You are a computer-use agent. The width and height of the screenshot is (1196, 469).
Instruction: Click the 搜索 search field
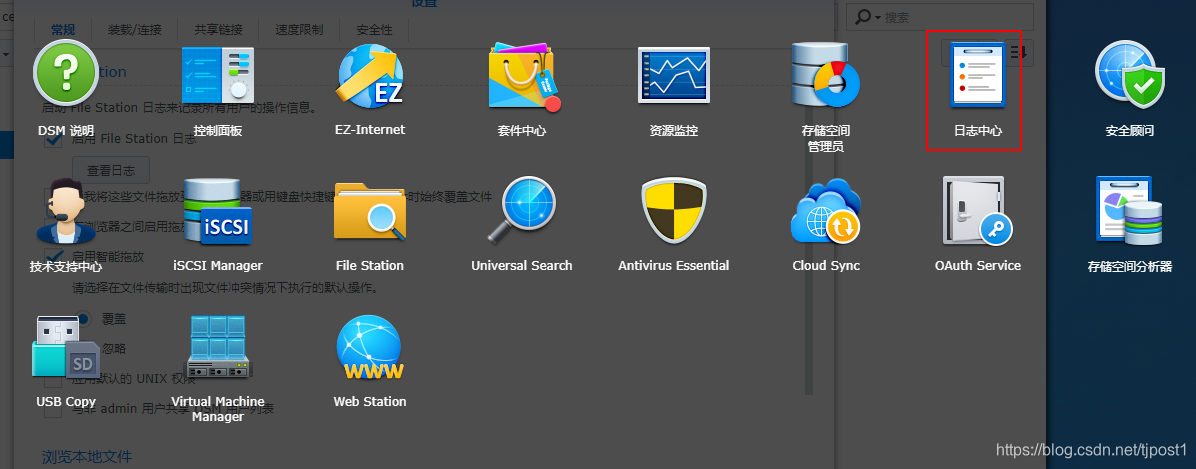[942, 17]
